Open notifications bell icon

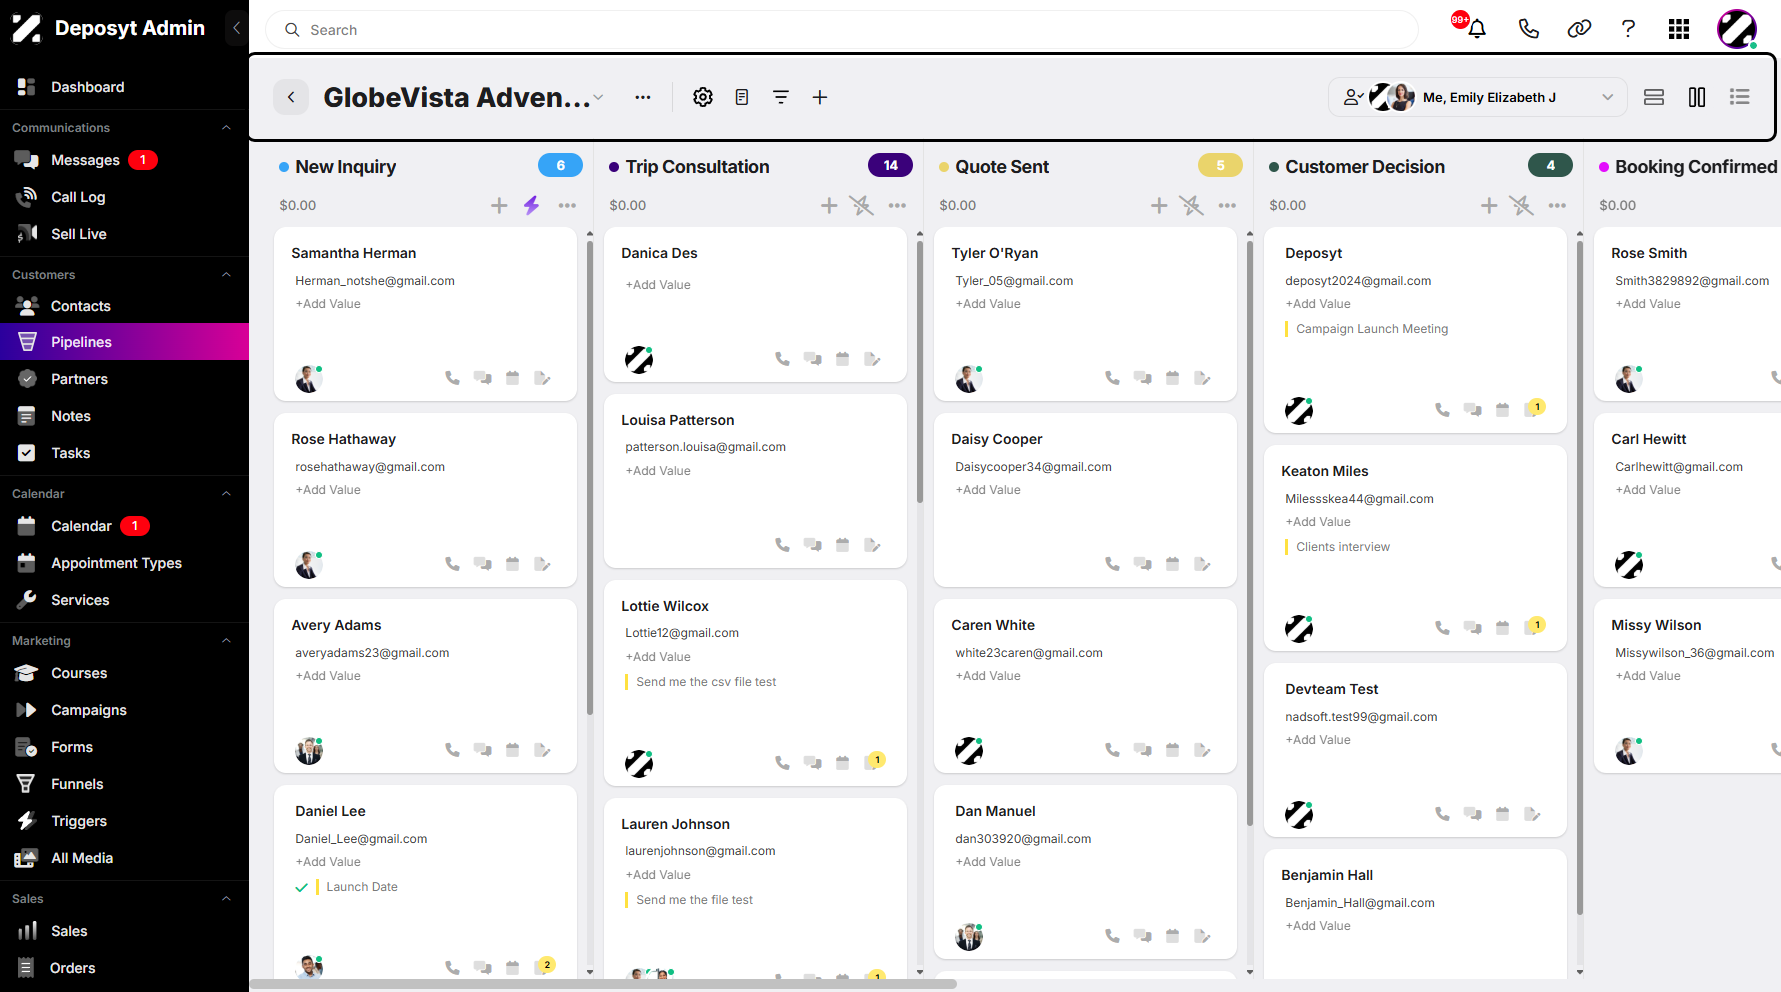tap(1477, 29)
